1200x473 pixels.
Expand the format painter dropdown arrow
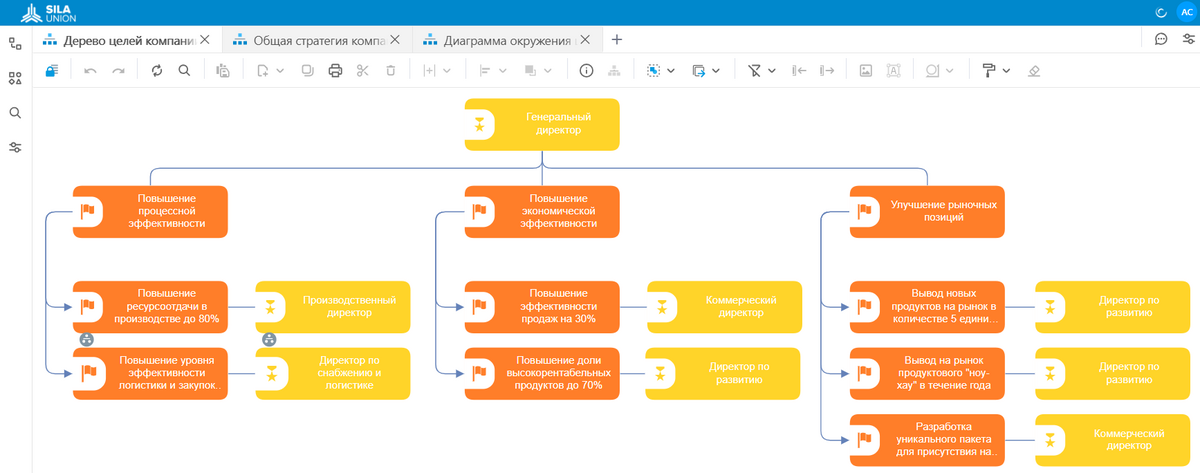tap(1006, 70)
